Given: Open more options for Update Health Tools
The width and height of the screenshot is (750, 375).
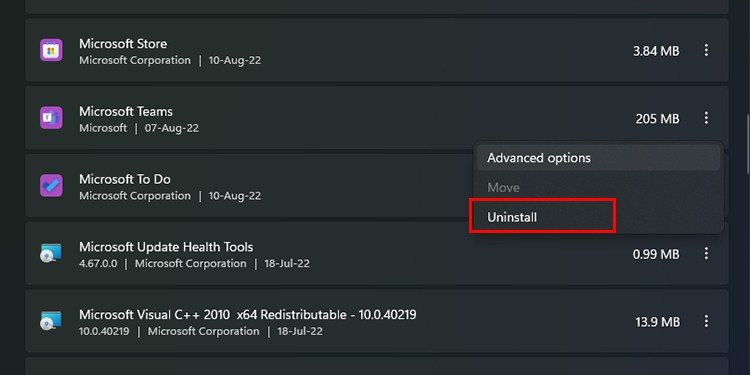Looking at the screenshot, I should tap(706, 254).
